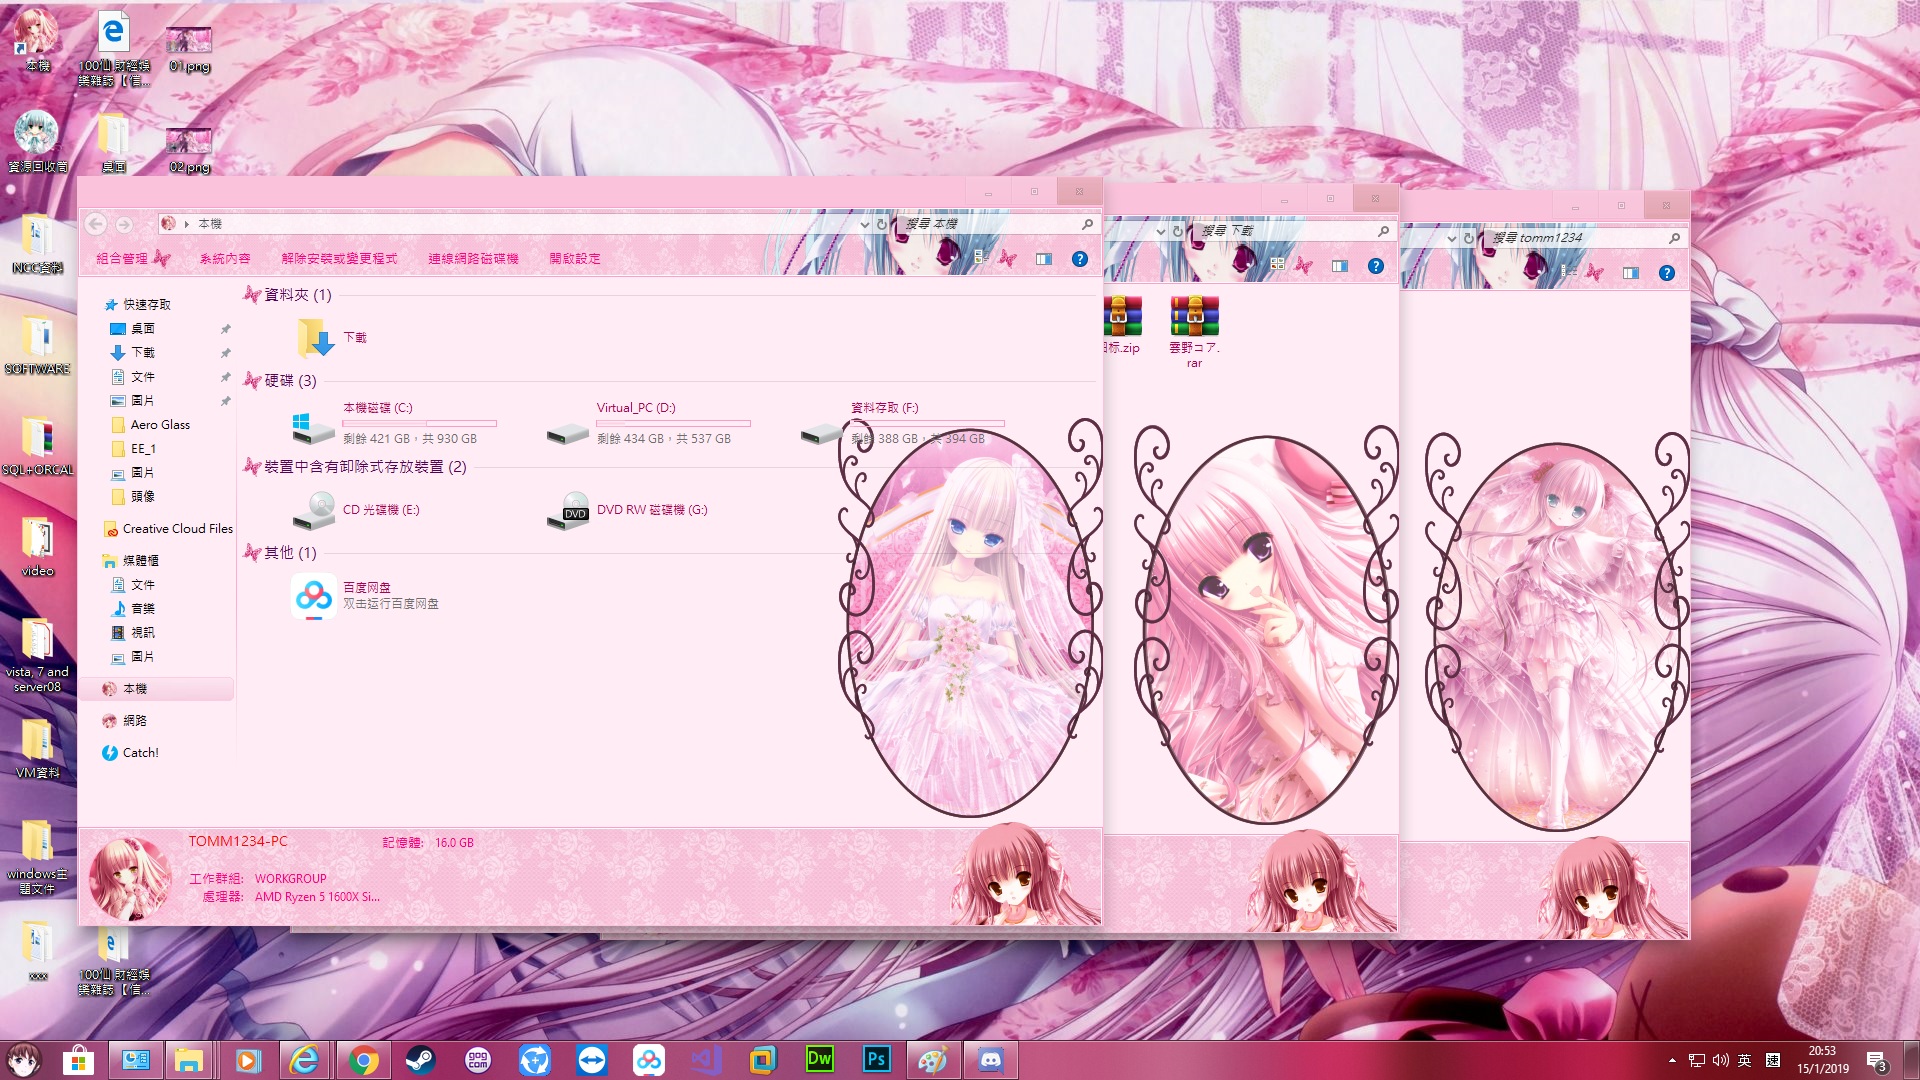Refresh the 本機 address bar
The width and height of the screenshot is (1920, 1080).
click(882, 224)
